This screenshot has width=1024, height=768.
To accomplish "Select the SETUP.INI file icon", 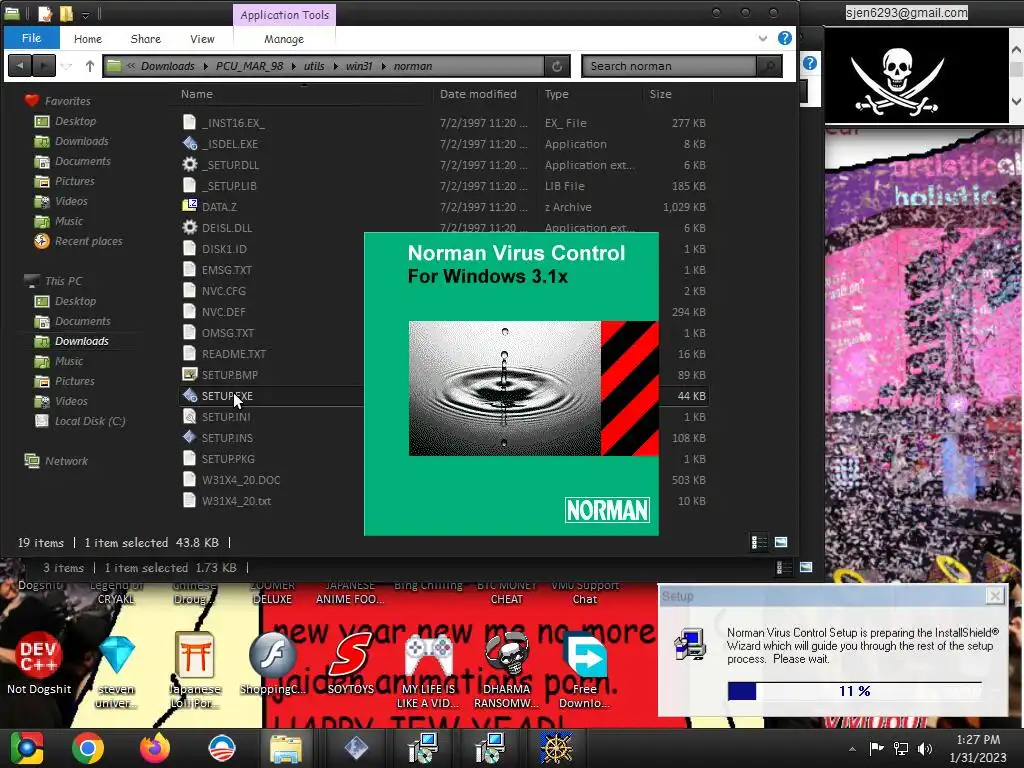I will (x=189, y=417).
